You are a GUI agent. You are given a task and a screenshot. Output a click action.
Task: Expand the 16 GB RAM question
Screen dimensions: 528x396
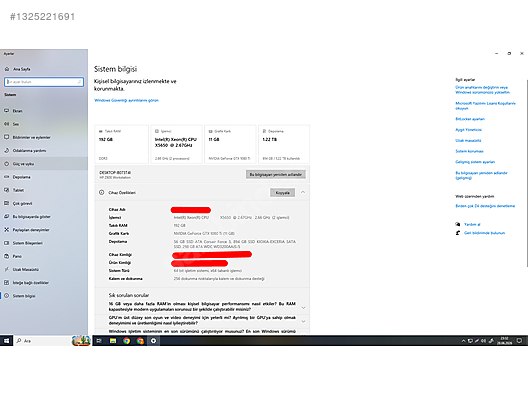[x=303, y=308]
